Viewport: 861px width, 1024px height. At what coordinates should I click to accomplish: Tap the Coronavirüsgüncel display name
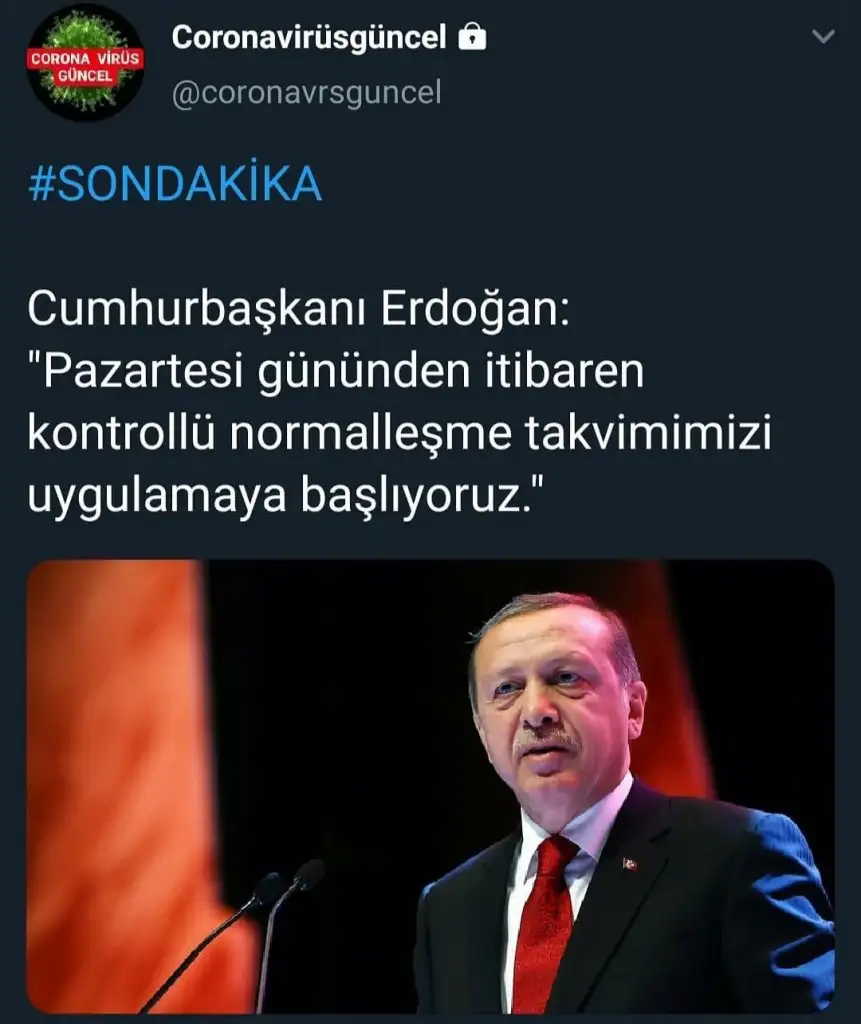(x=309, y=37)
